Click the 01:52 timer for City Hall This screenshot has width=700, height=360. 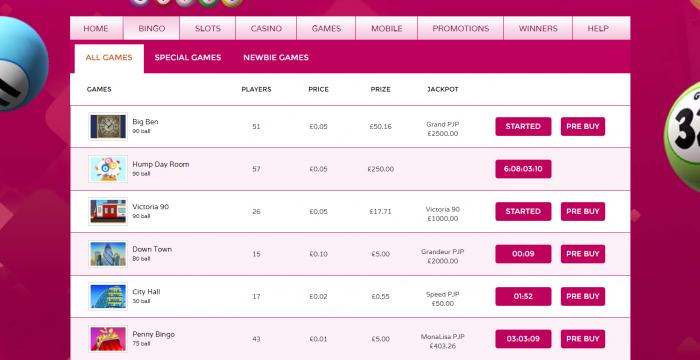[523, 296]
